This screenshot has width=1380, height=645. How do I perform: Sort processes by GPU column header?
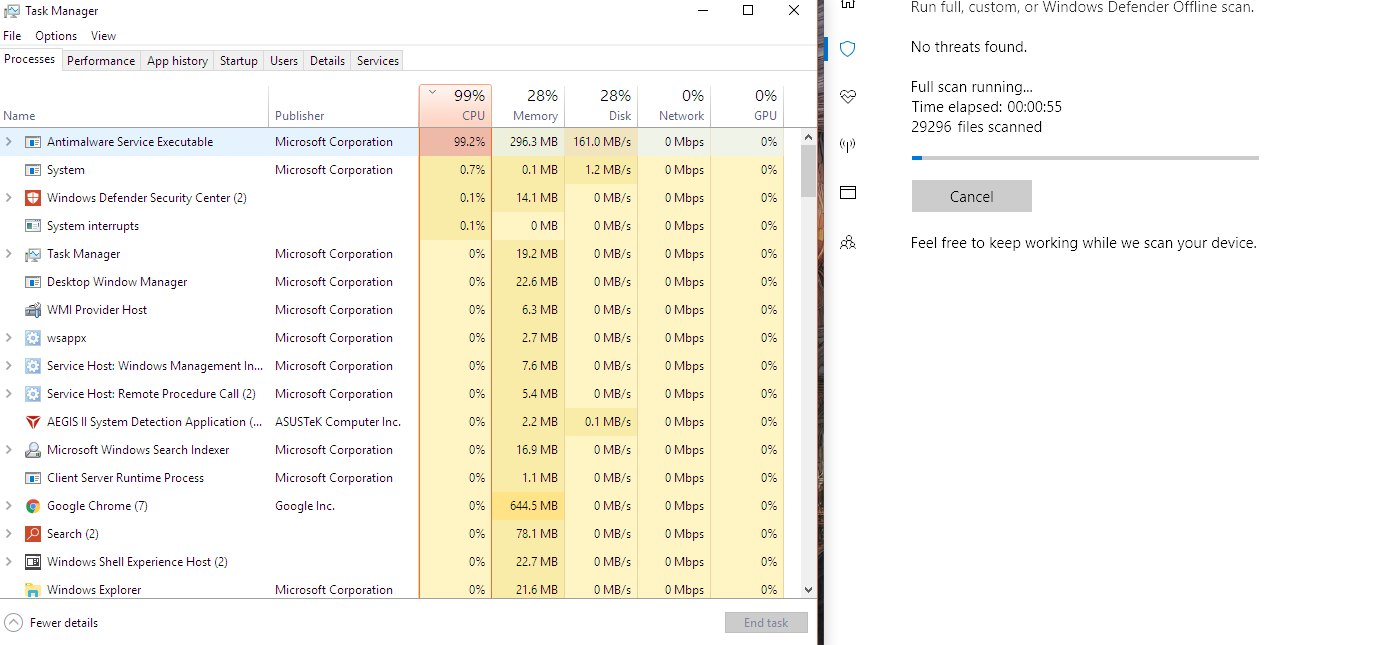[x=747, y=105]
